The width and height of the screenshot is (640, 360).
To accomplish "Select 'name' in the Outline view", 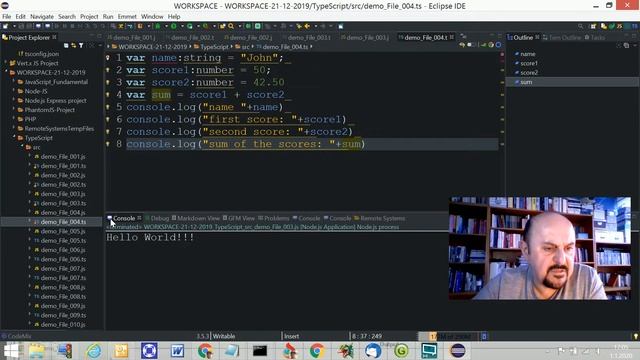I will click(527, 54).
